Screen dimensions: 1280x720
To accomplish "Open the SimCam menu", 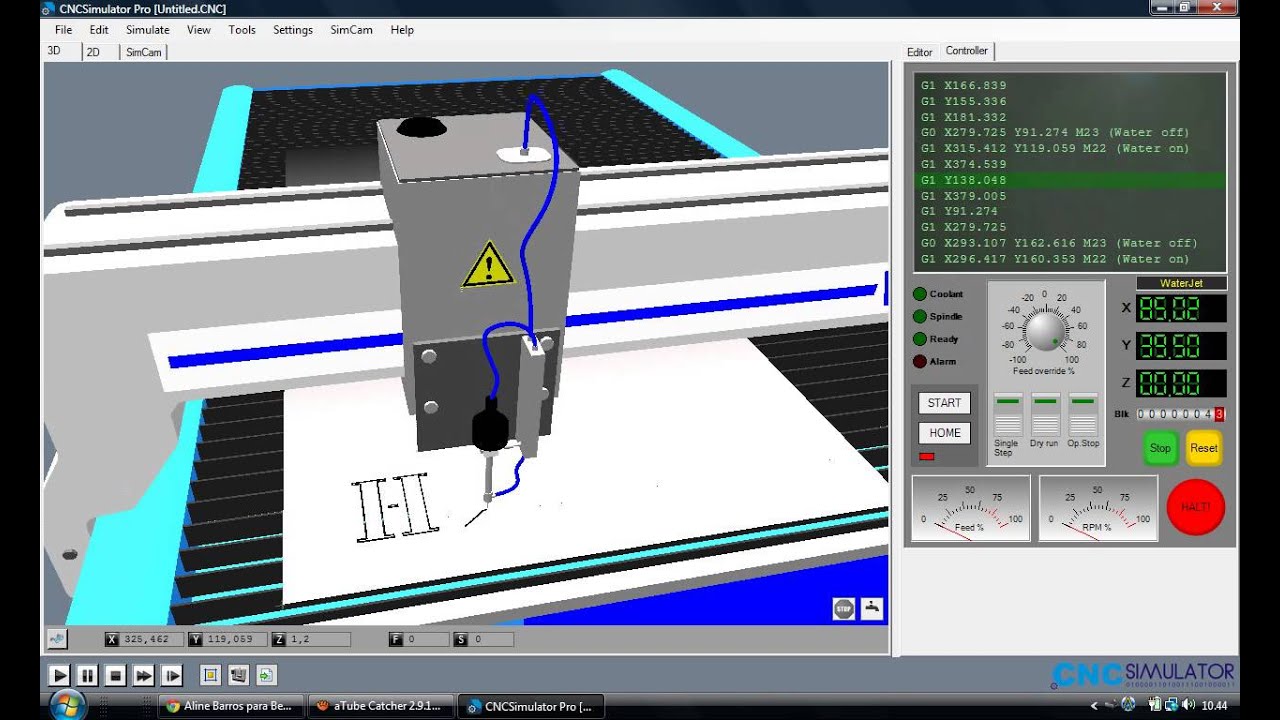I will tap(352, 30).
